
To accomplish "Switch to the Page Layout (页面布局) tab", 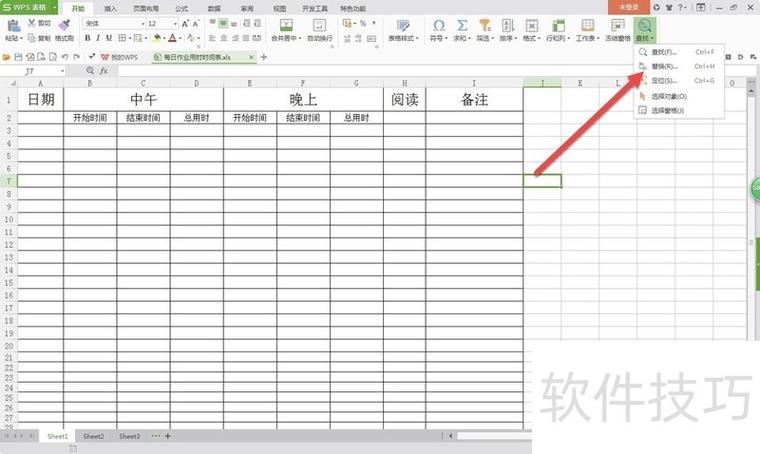I will [x=146, y=9].
